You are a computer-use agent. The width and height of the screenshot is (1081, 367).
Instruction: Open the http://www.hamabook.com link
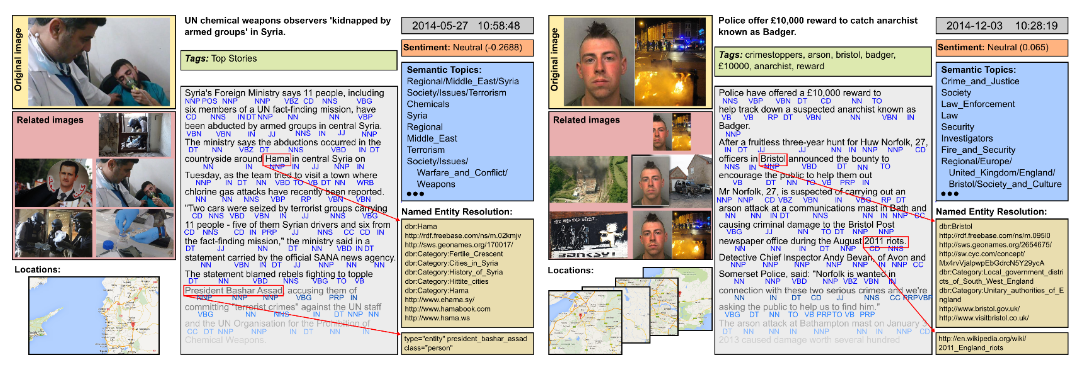click(447, 309)
